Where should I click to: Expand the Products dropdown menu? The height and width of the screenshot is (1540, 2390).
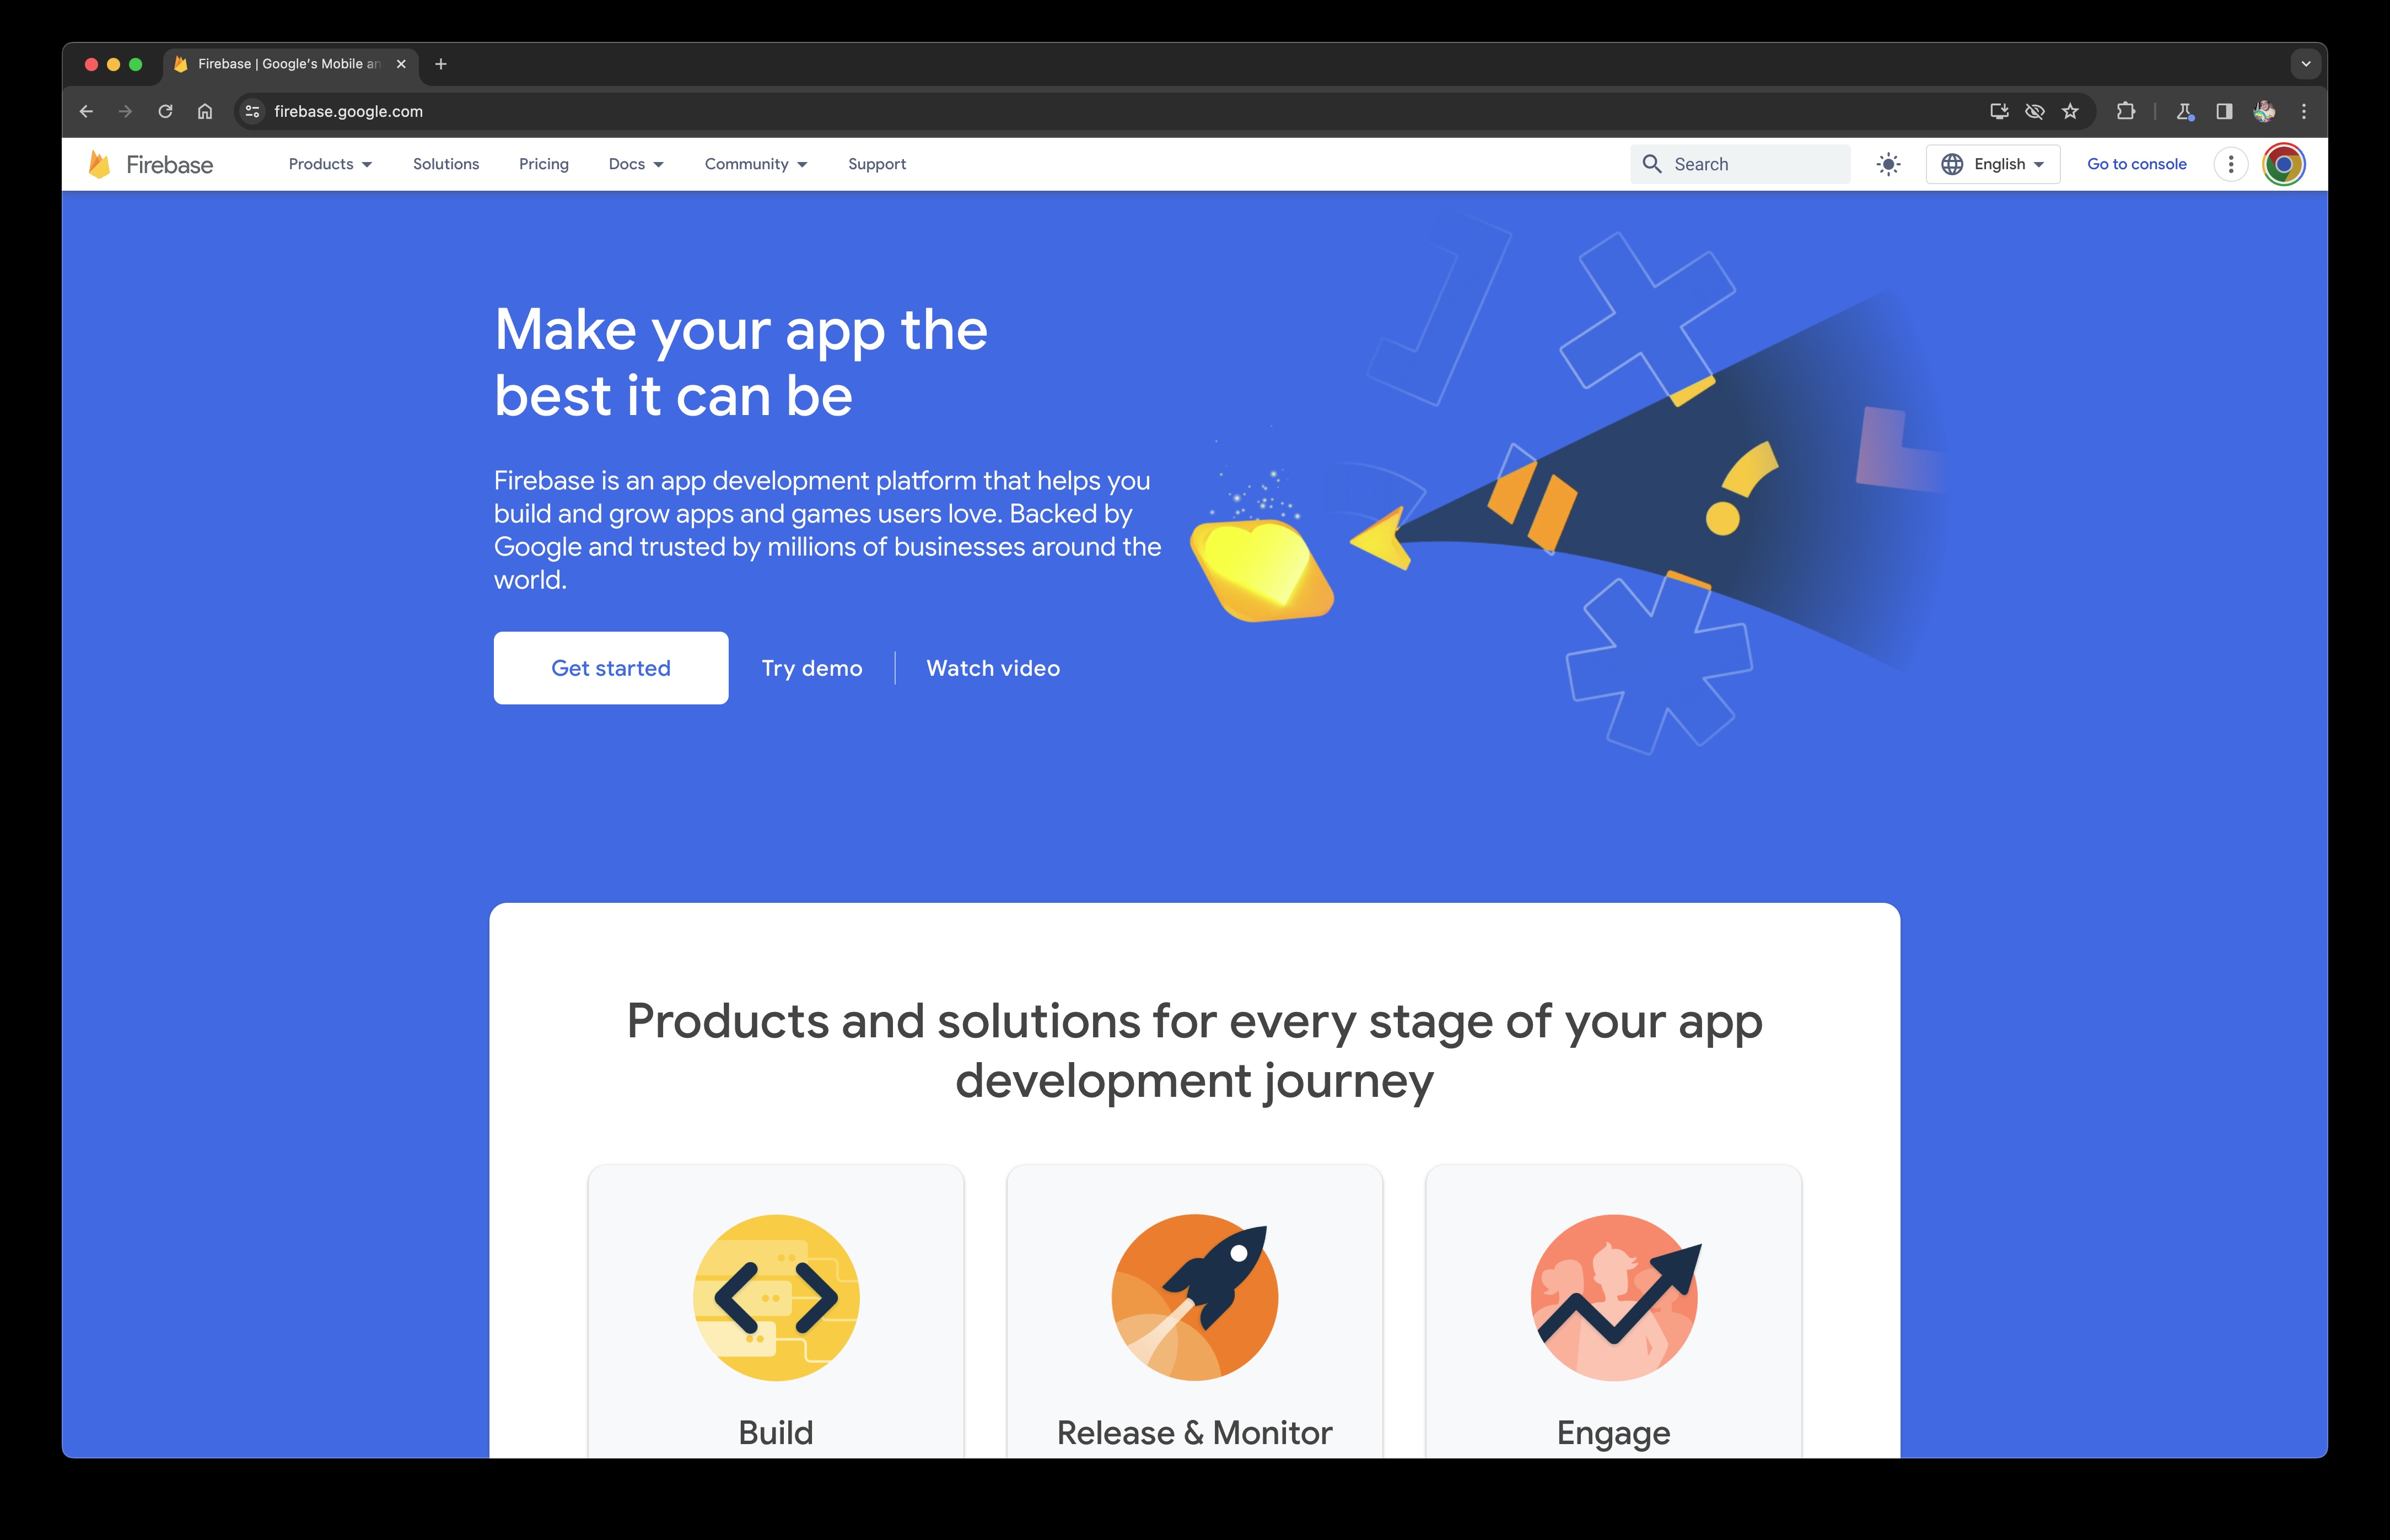327,164
